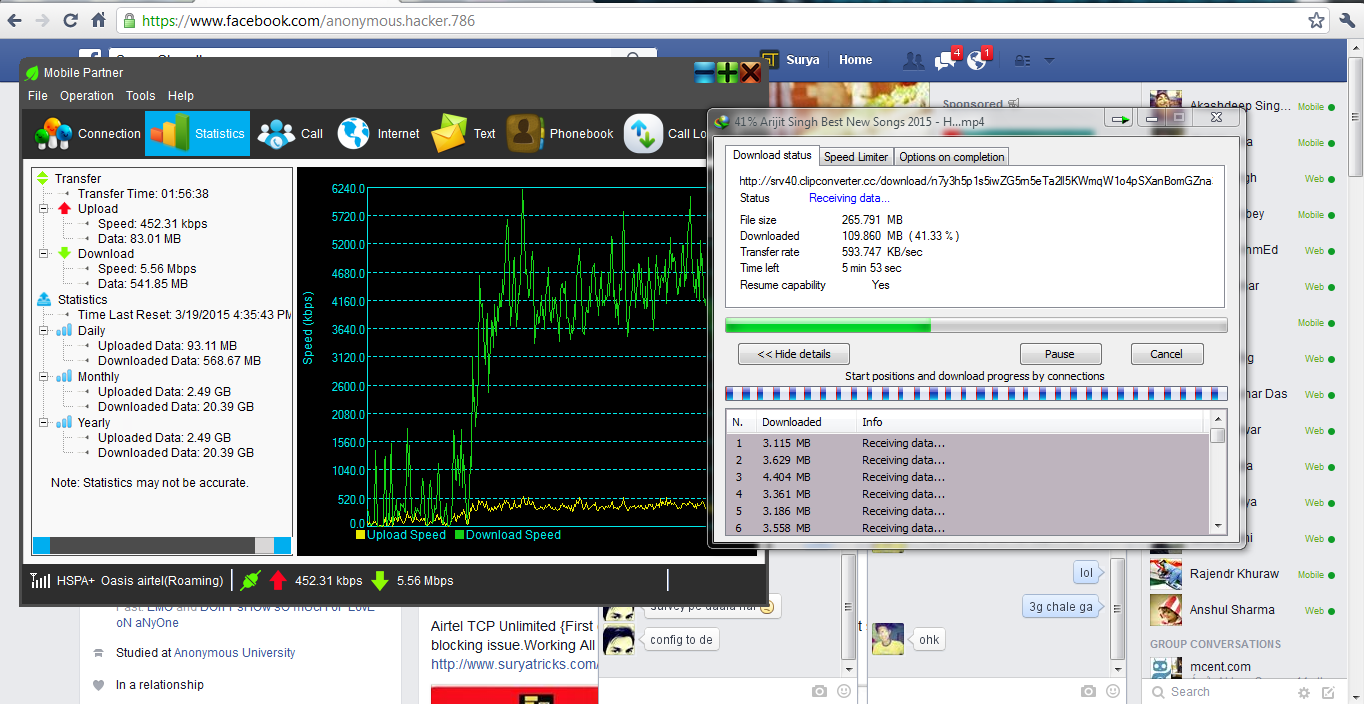Screen dimensions: 1364x704
Task: Open chat sidebar settings gear icon
Action: (x=1304, y=692)
